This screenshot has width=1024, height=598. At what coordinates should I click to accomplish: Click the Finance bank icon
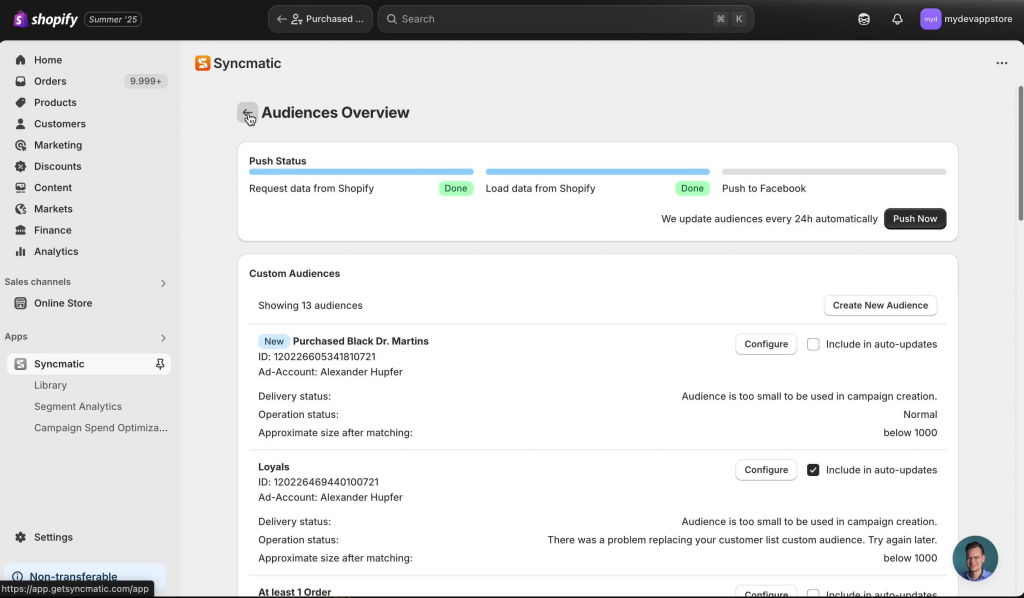(x=20, y=230)
